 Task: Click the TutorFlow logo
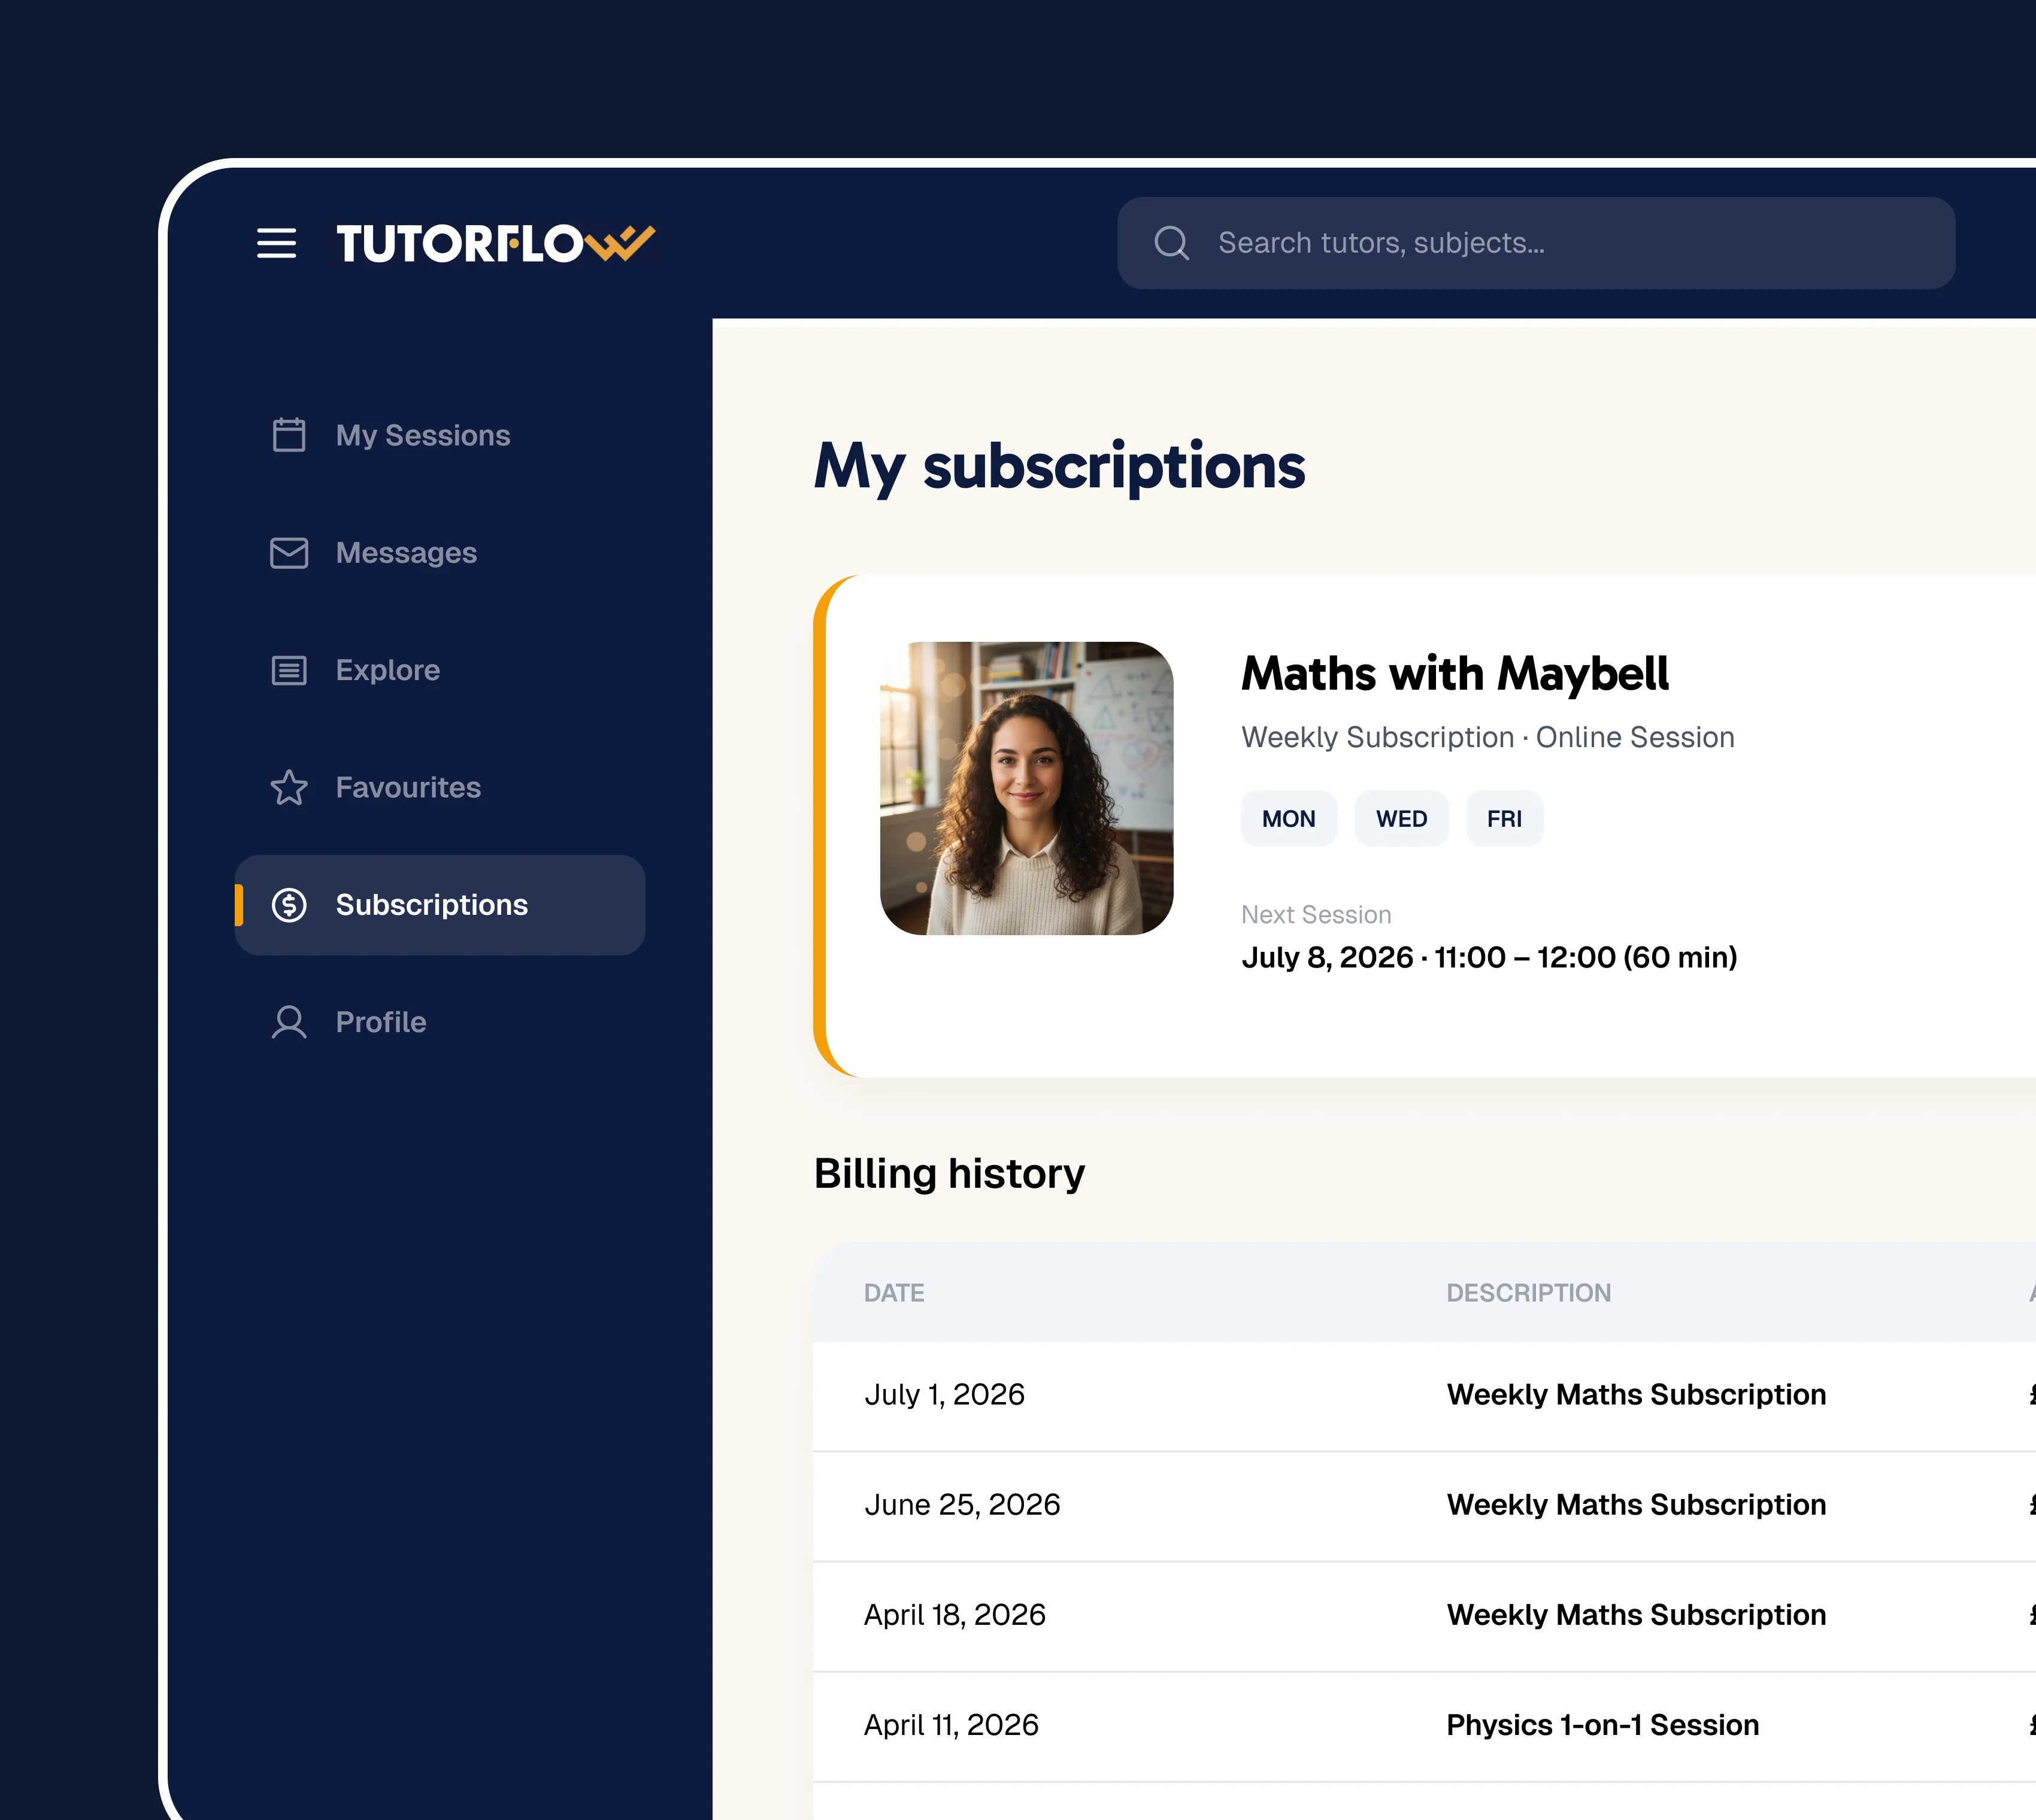coord(495,243)
